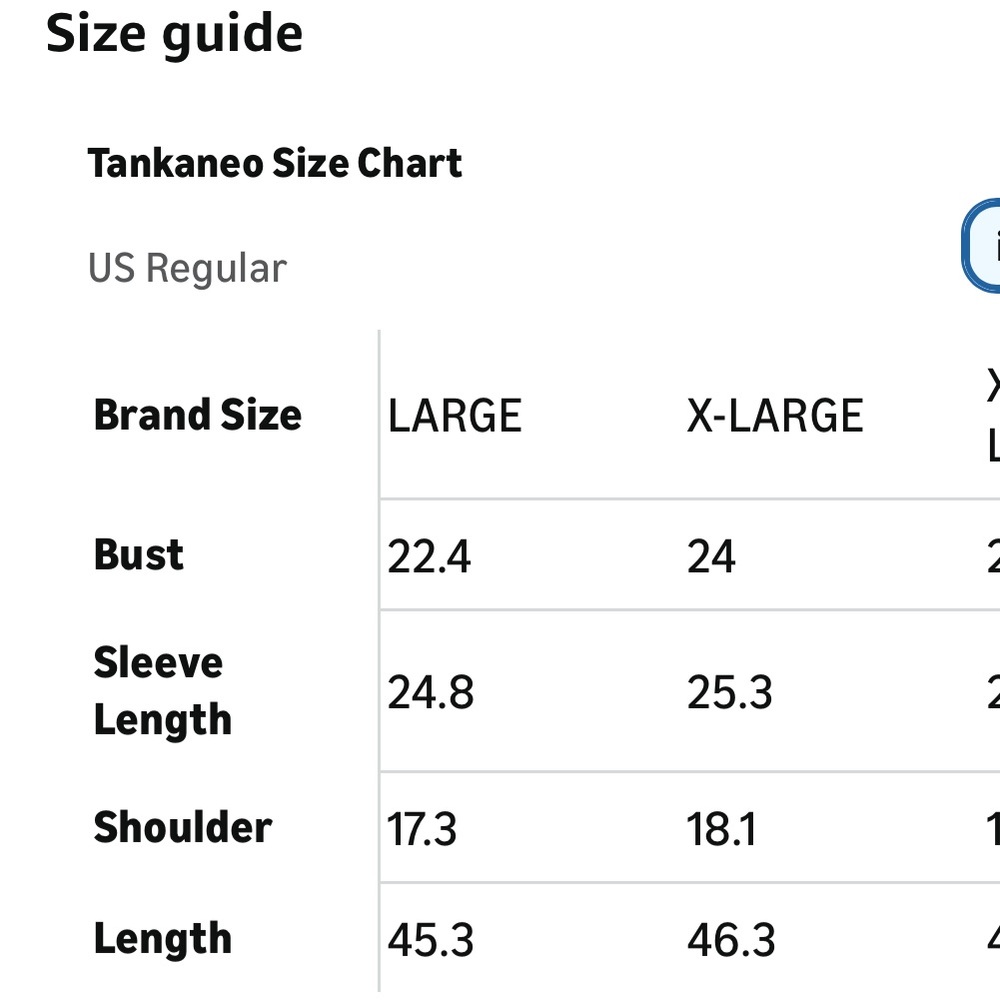Click the Sleeve Length row label

click(x=162, y=691)
